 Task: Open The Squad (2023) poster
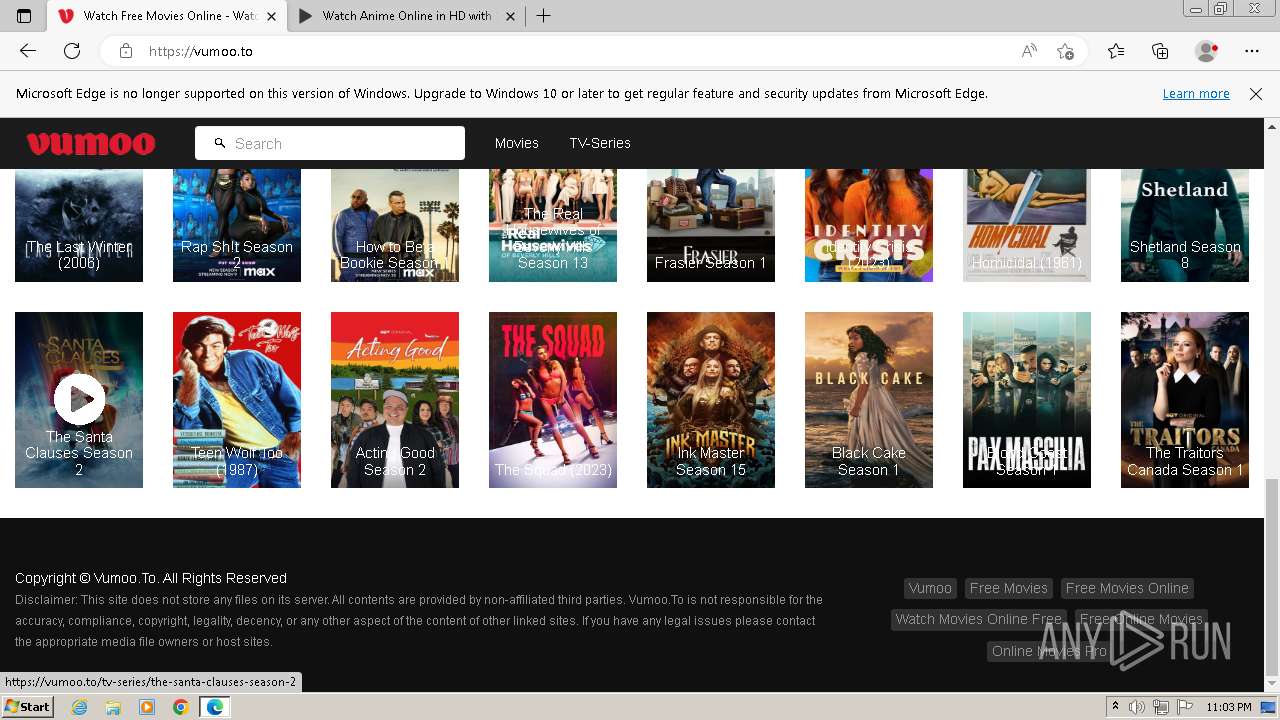[x=553, y=400]
